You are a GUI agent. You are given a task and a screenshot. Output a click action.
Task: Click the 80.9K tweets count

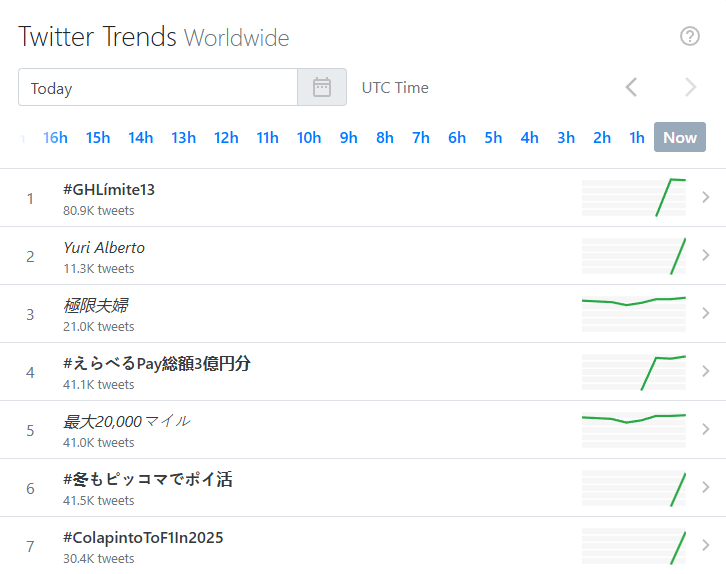click(99, 211)
